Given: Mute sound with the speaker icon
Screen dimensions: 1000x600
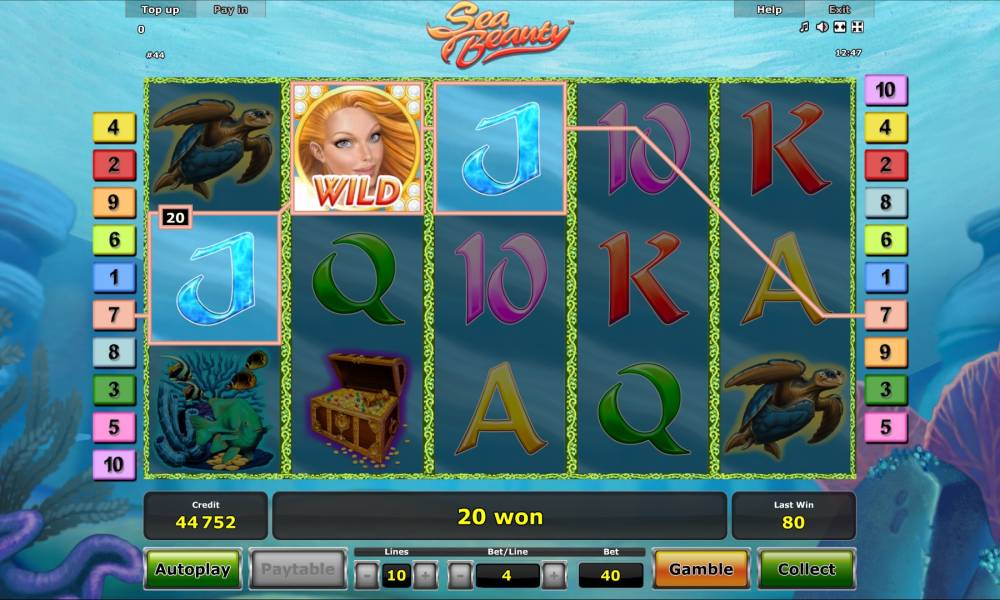Looking at the screenshot, I should (x=822, y=27).
